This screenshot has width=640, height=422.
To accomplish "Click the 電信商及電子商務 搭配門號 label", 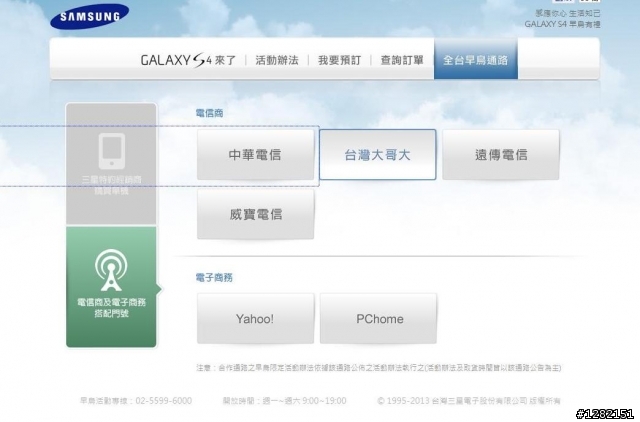I will pyautogui.click(x=111, y=308).
